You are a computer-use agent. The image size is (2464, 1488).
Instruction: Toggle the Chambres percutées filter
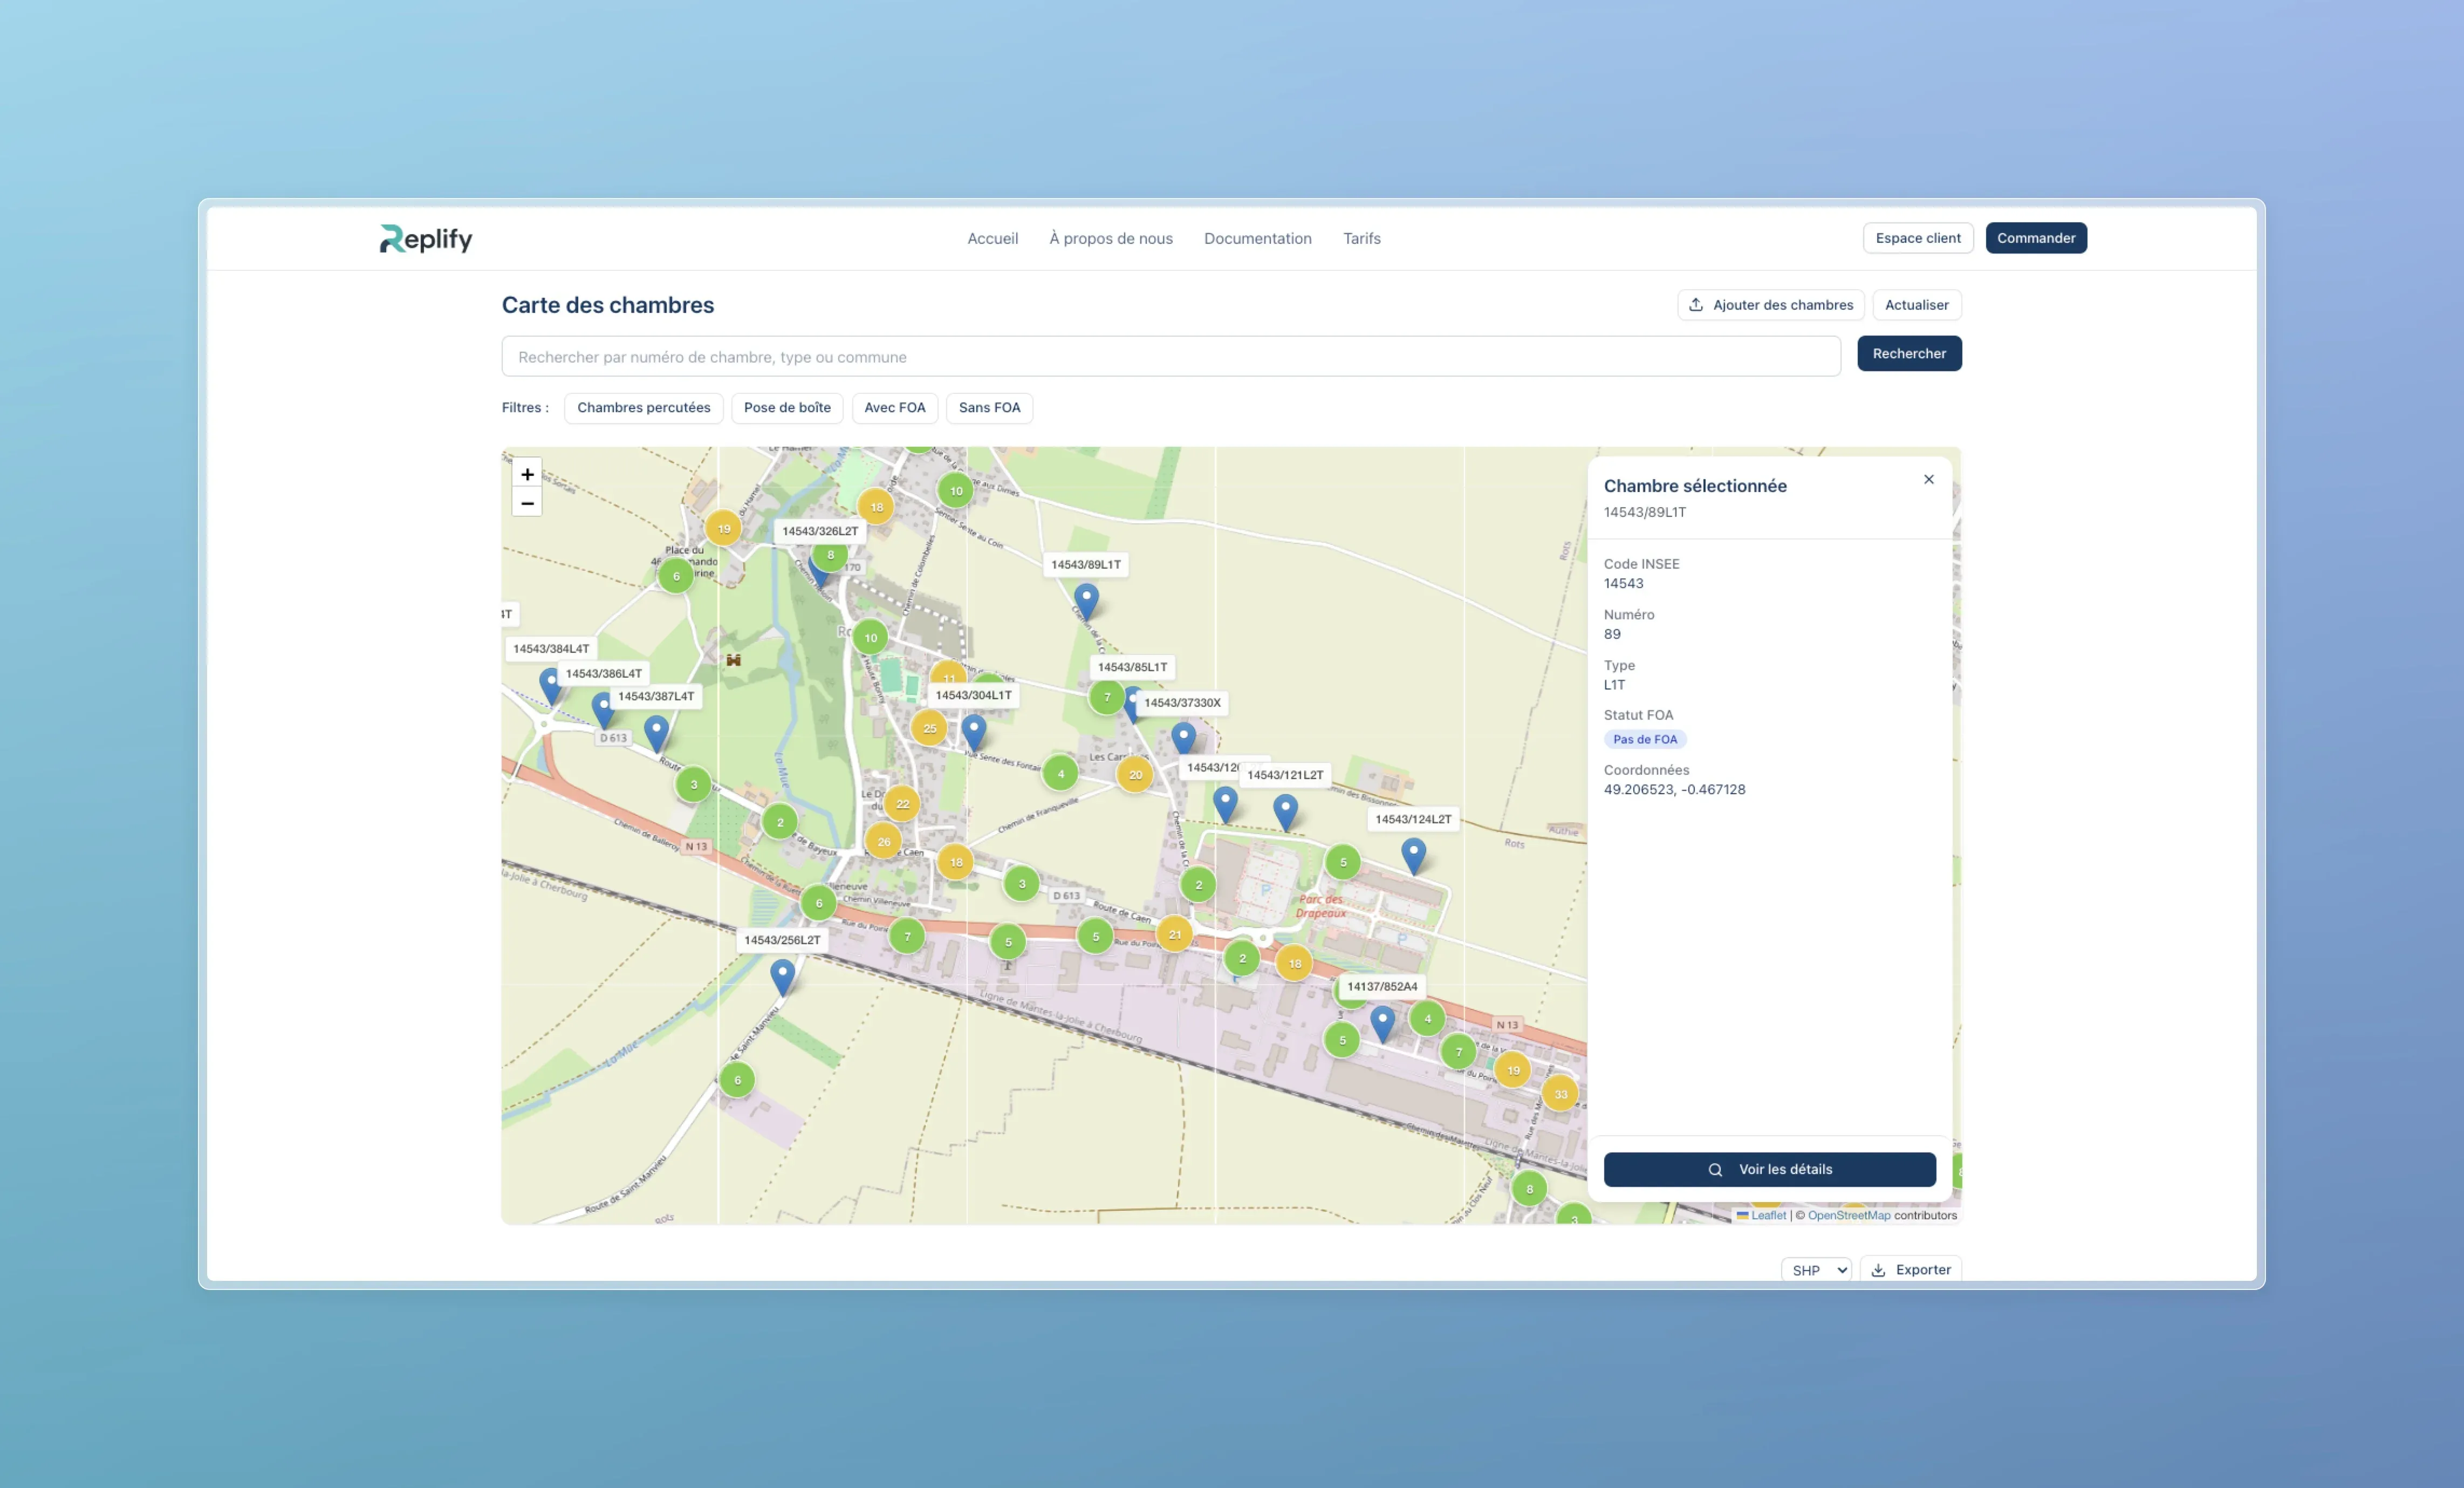(x=643, y=408)
